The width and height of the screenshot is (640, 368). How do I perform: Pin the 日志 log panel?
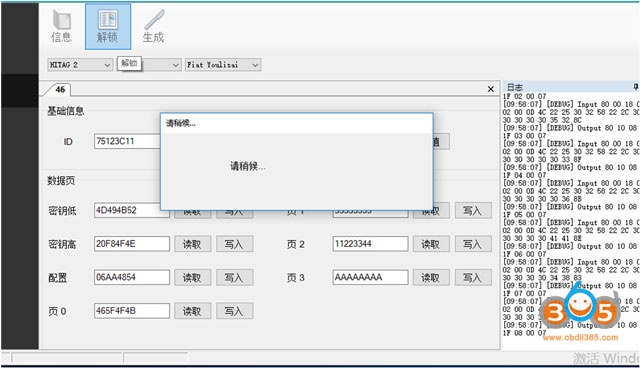point(636,86)
